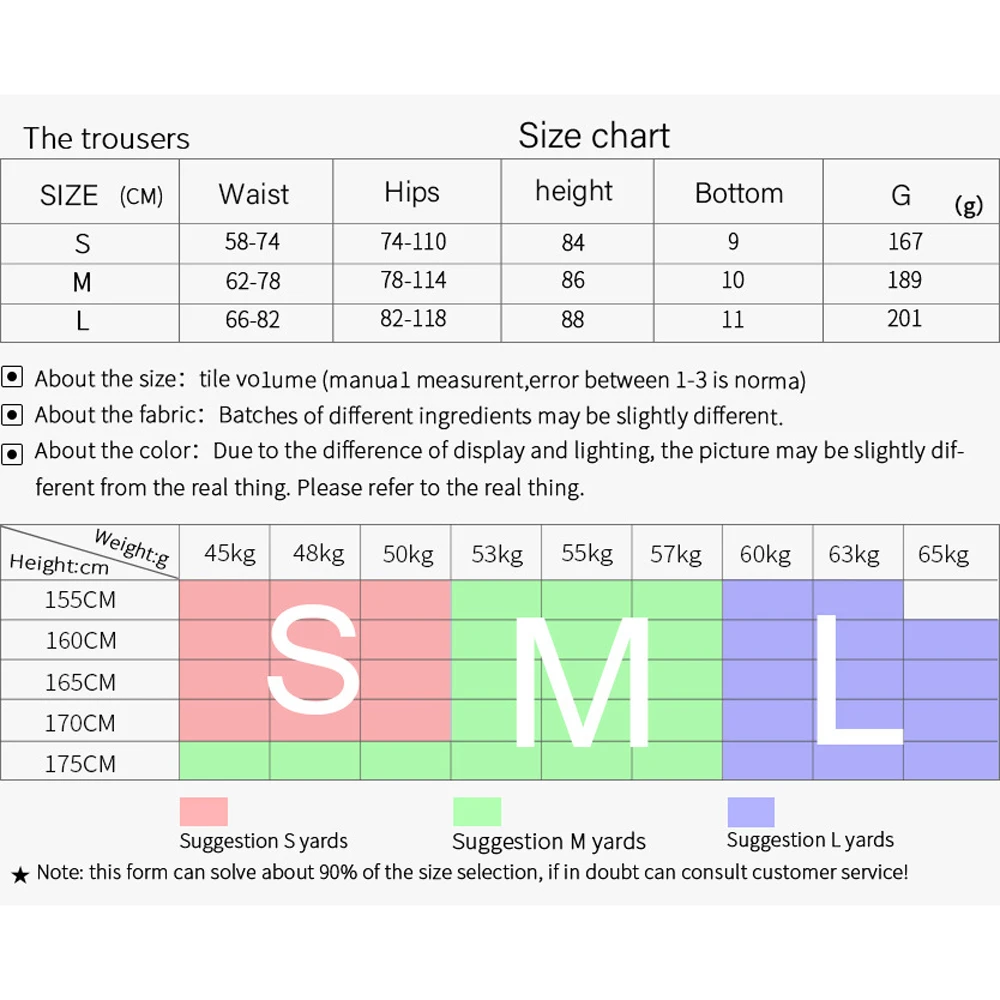Click the large white S letter
Image resolution: width=1000 pixels, height=1000 pixels.
point(313,663)
